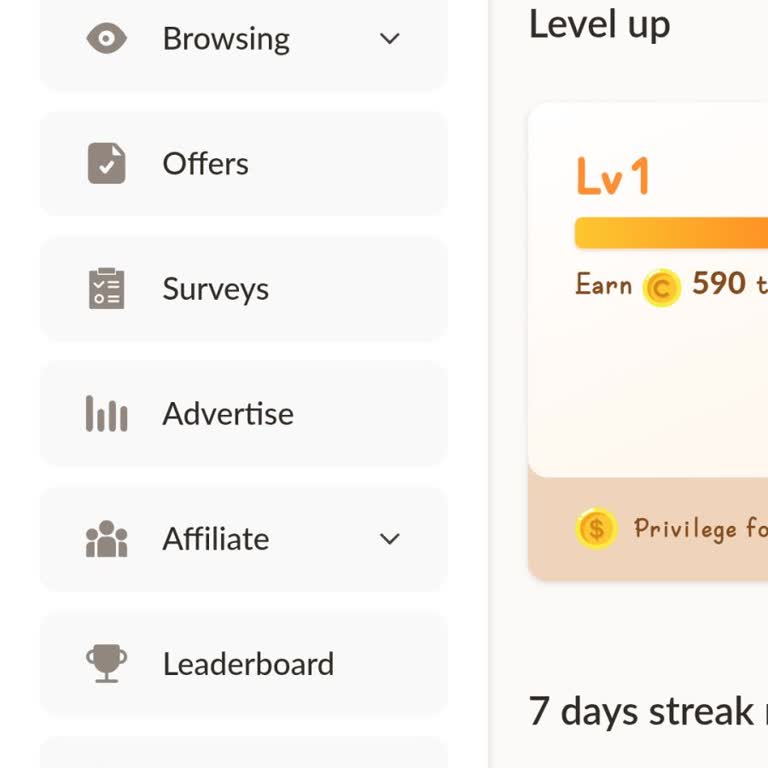Select the Affiliate label in sidebar

tap(216, 539)
